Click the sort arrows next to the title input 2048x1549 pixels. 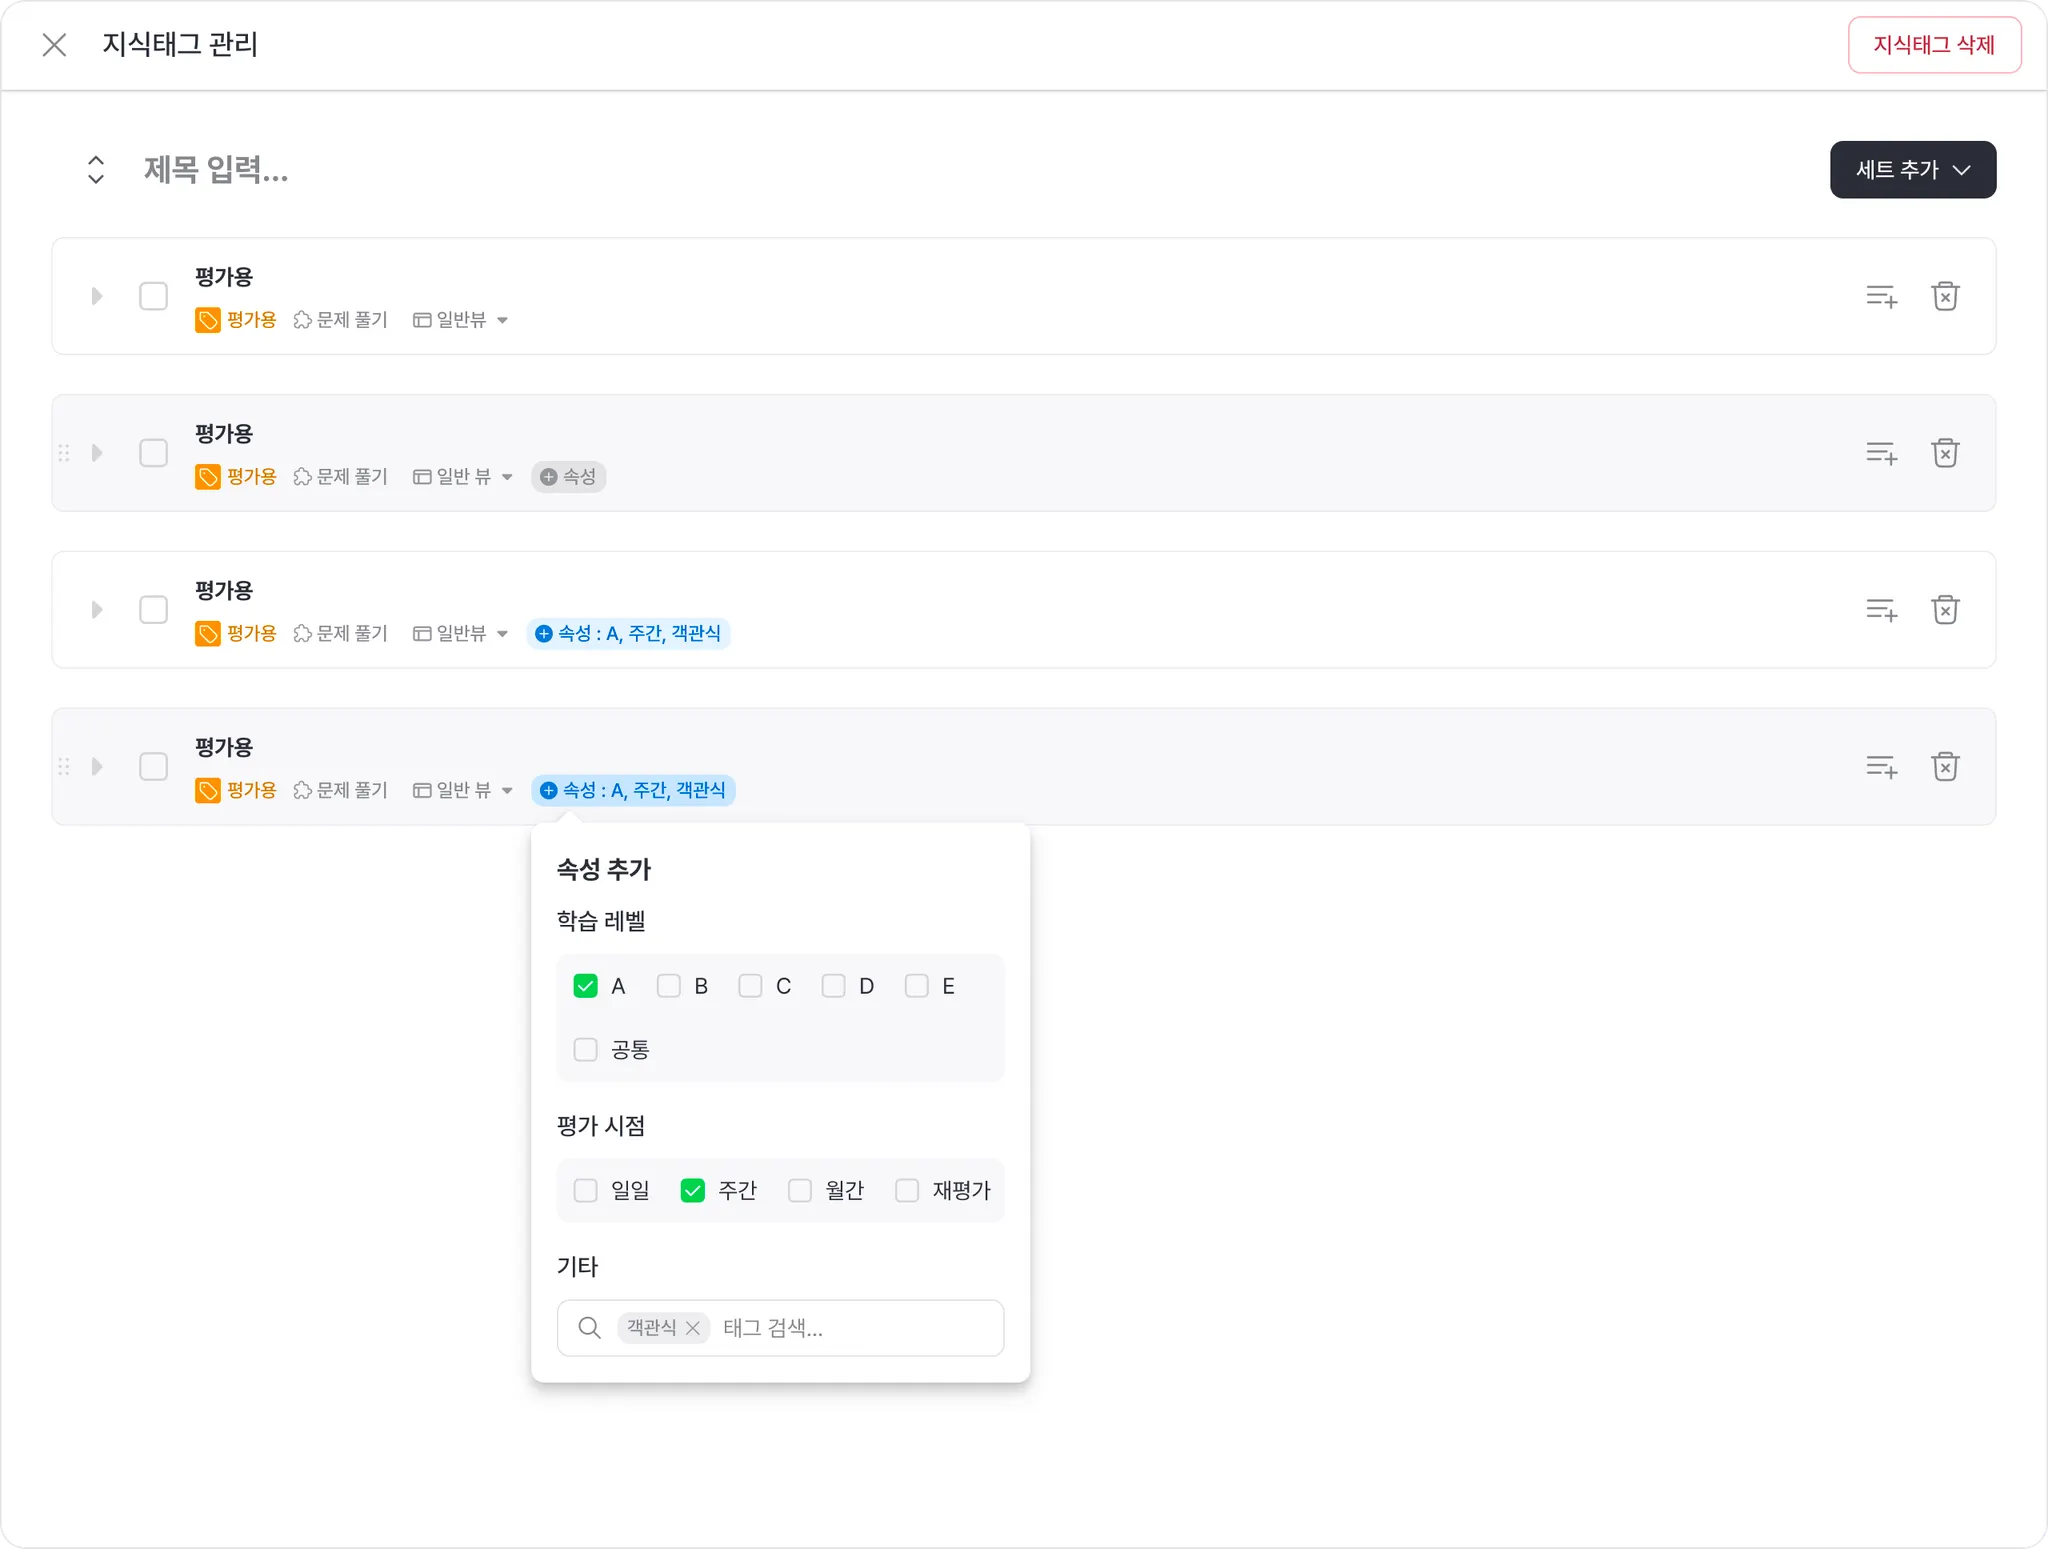point(96,169)
